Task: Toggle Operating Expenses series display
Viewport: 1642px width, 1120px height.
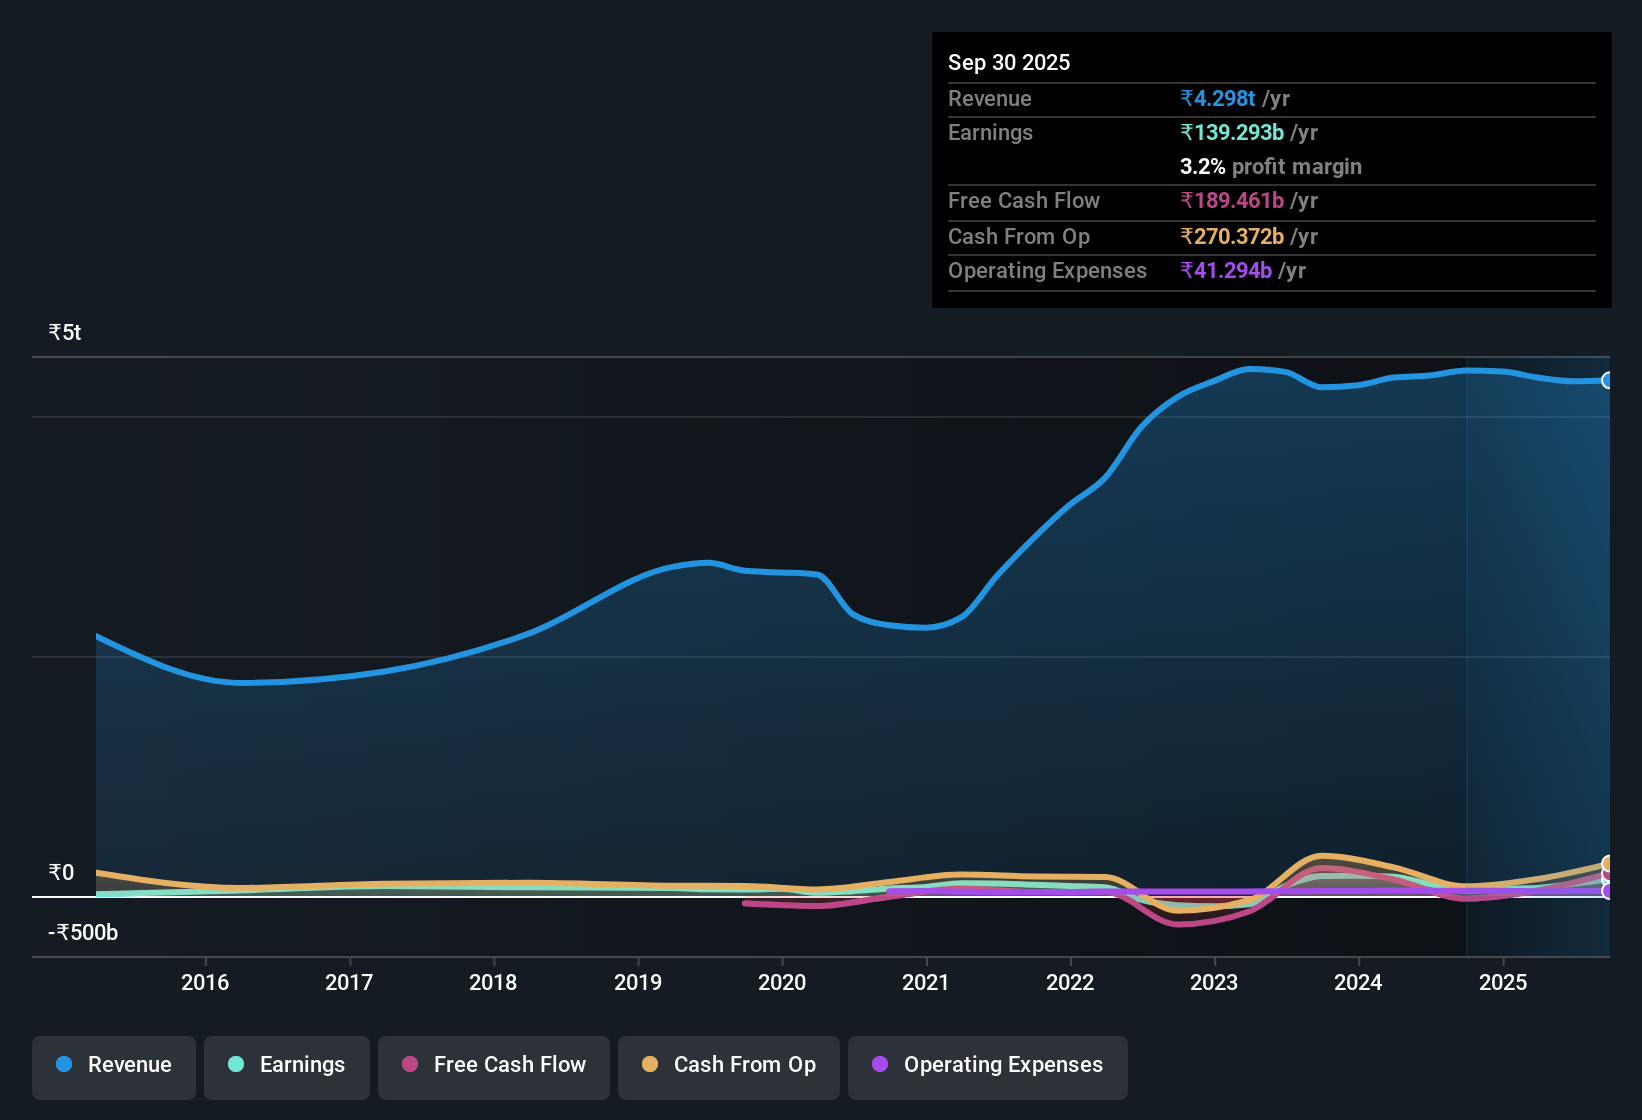Action: [x=987, y=1066]
